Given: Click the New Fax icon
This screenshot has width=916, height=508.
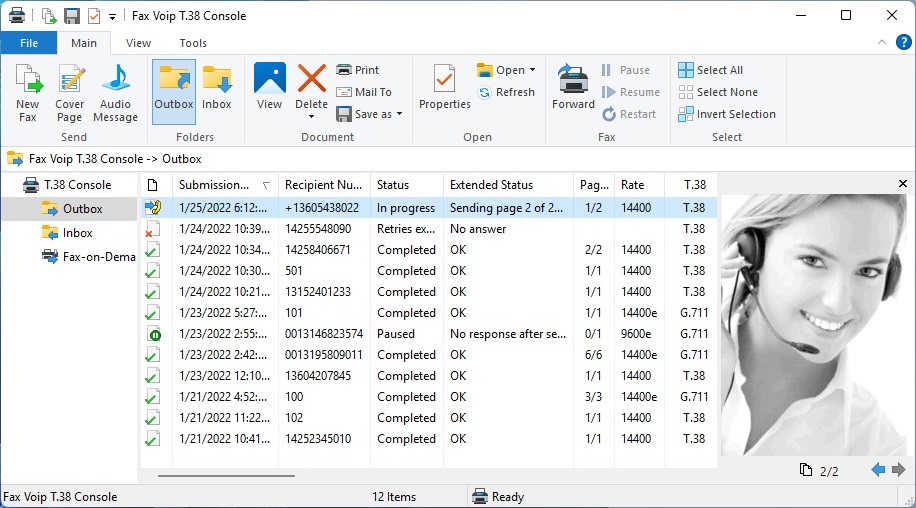Looking at the screenshot, I should click(x=28, y=92).
